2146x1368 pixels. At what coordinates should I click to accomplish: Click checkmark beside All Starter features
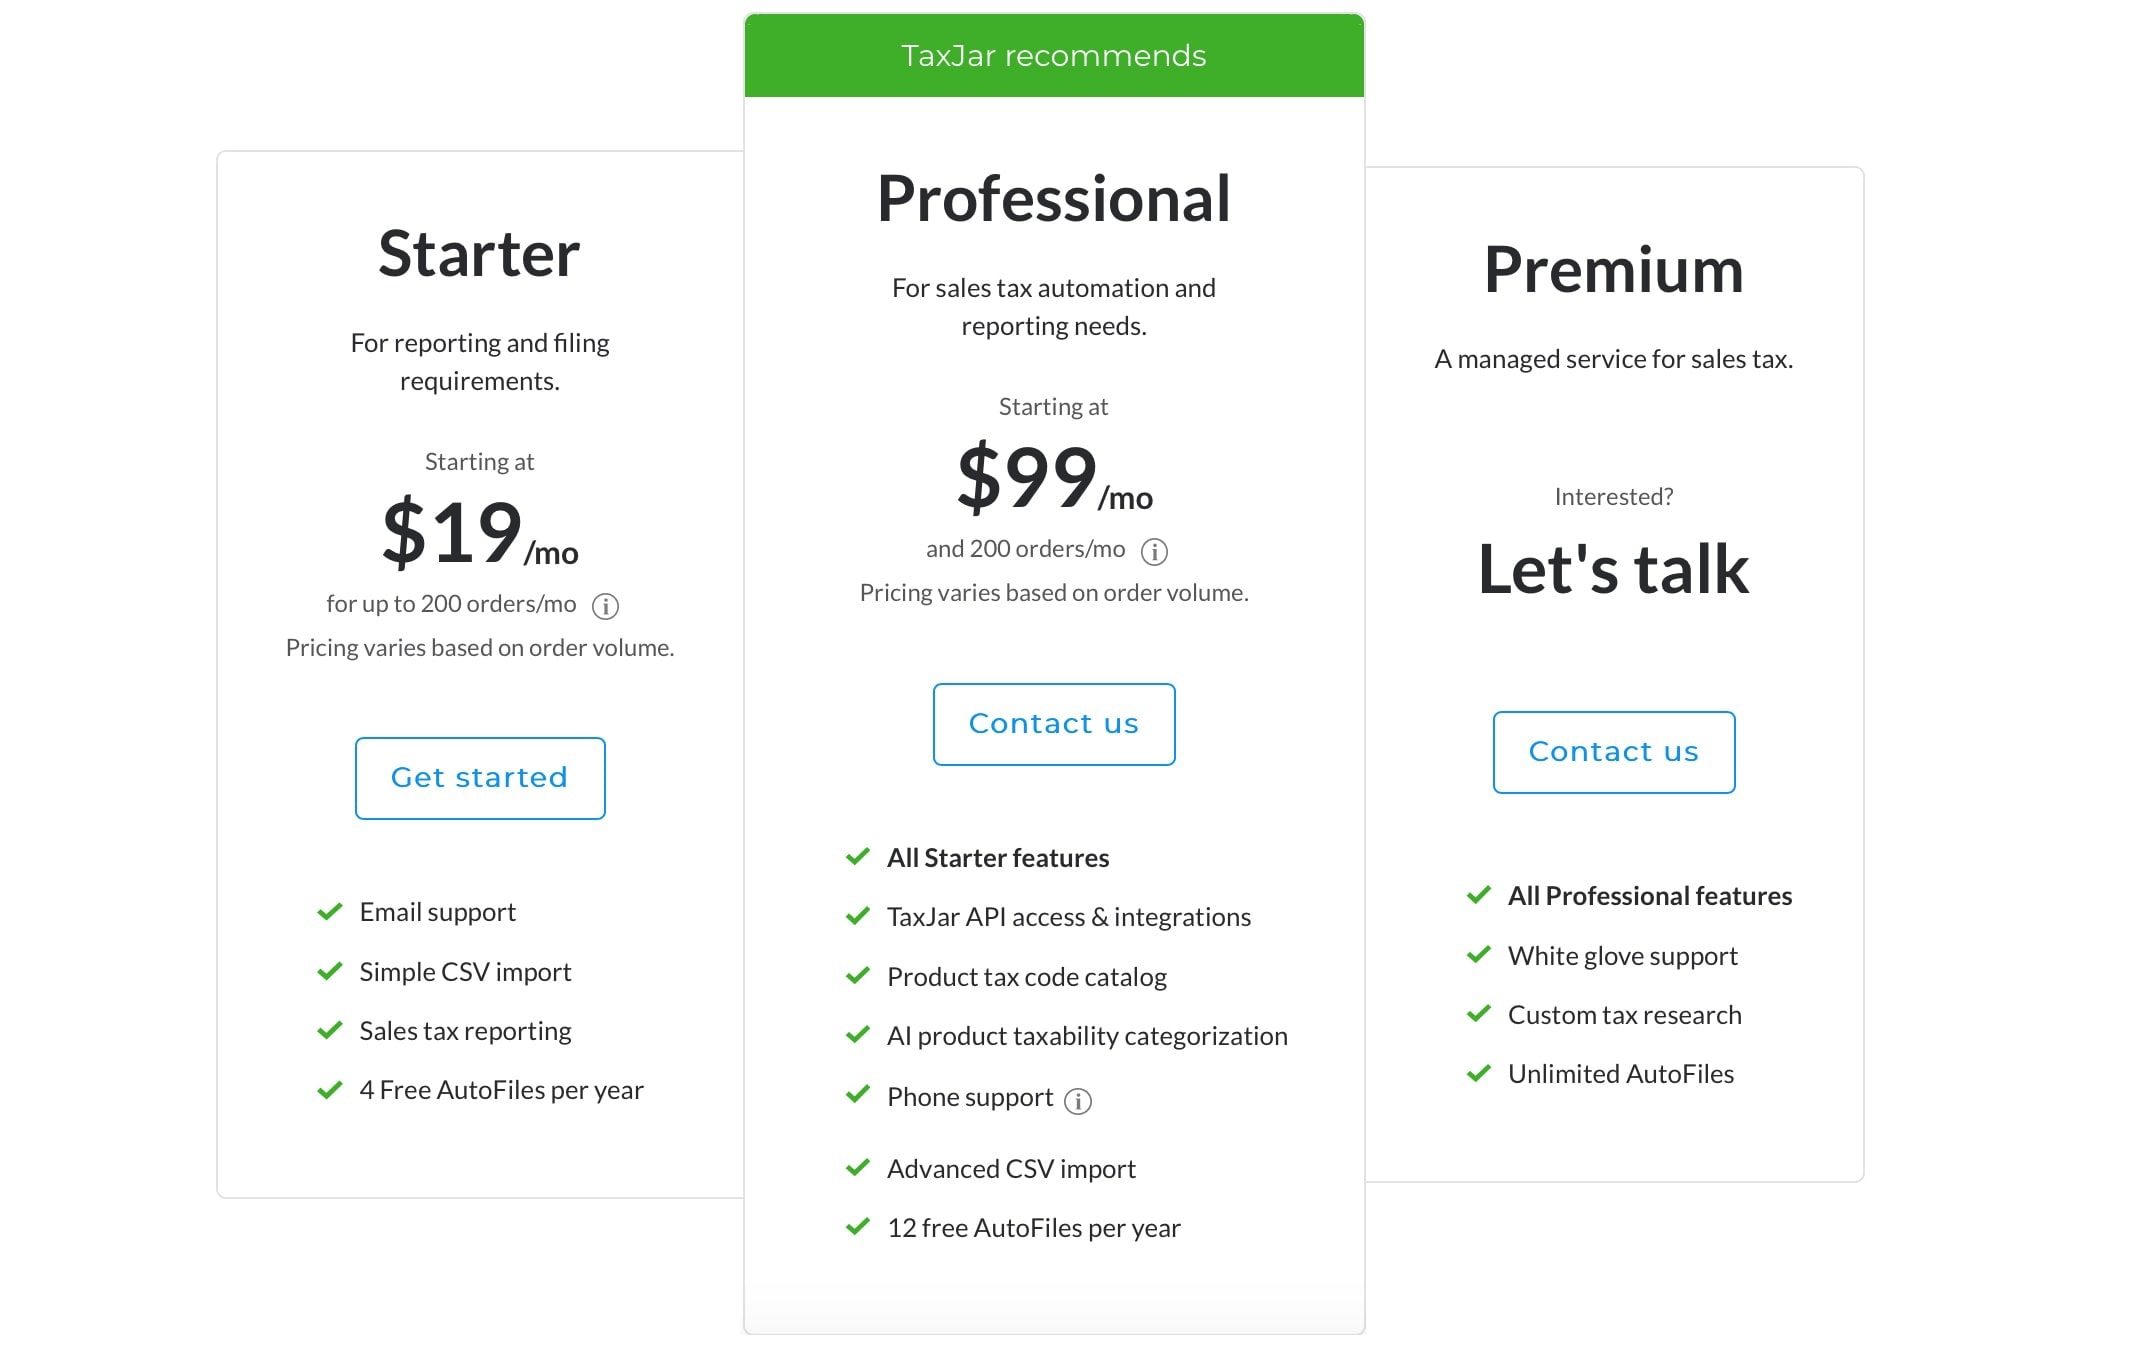coord(858,857)
